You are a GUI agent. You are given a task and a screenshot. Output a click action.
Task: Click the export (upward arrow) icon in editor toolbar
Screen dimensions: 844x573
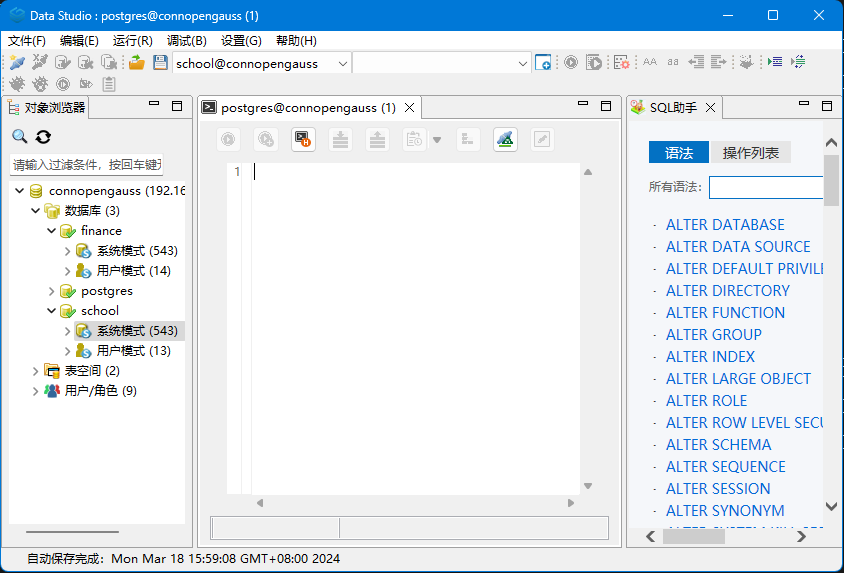tap(377, 140)
